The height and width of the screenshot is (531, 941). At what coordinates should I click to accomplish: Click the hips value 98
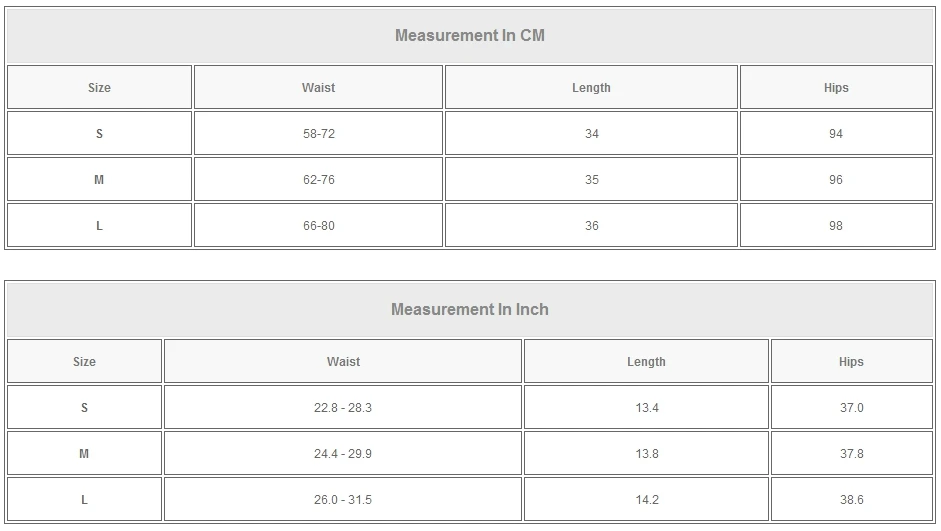tap(836, 226)
